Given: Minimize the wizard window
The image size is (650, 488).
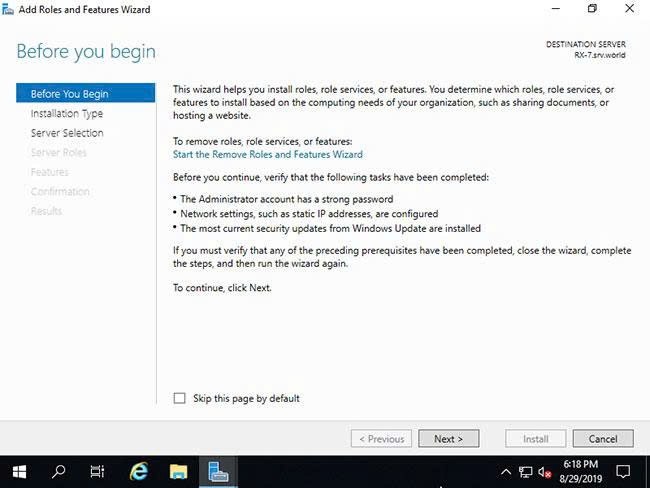Looking at the screenshot, I should tap(555, 8).
